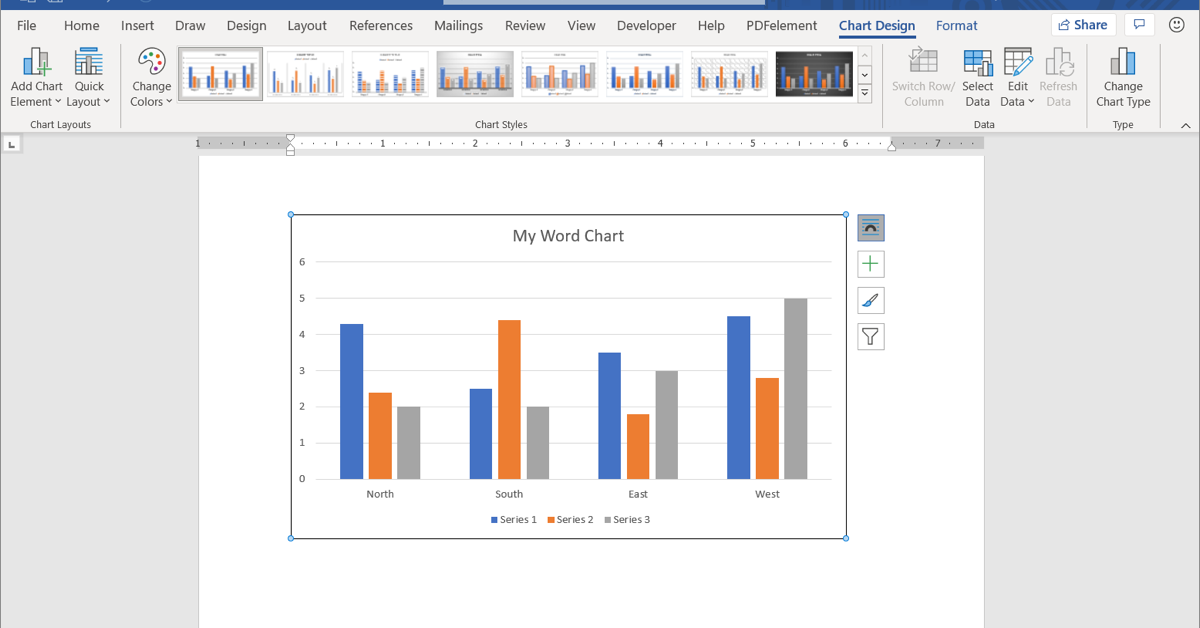Click the green plus Chart Elements button
The height and width of the screenshot is (628, 1200).
coord(871,264)
